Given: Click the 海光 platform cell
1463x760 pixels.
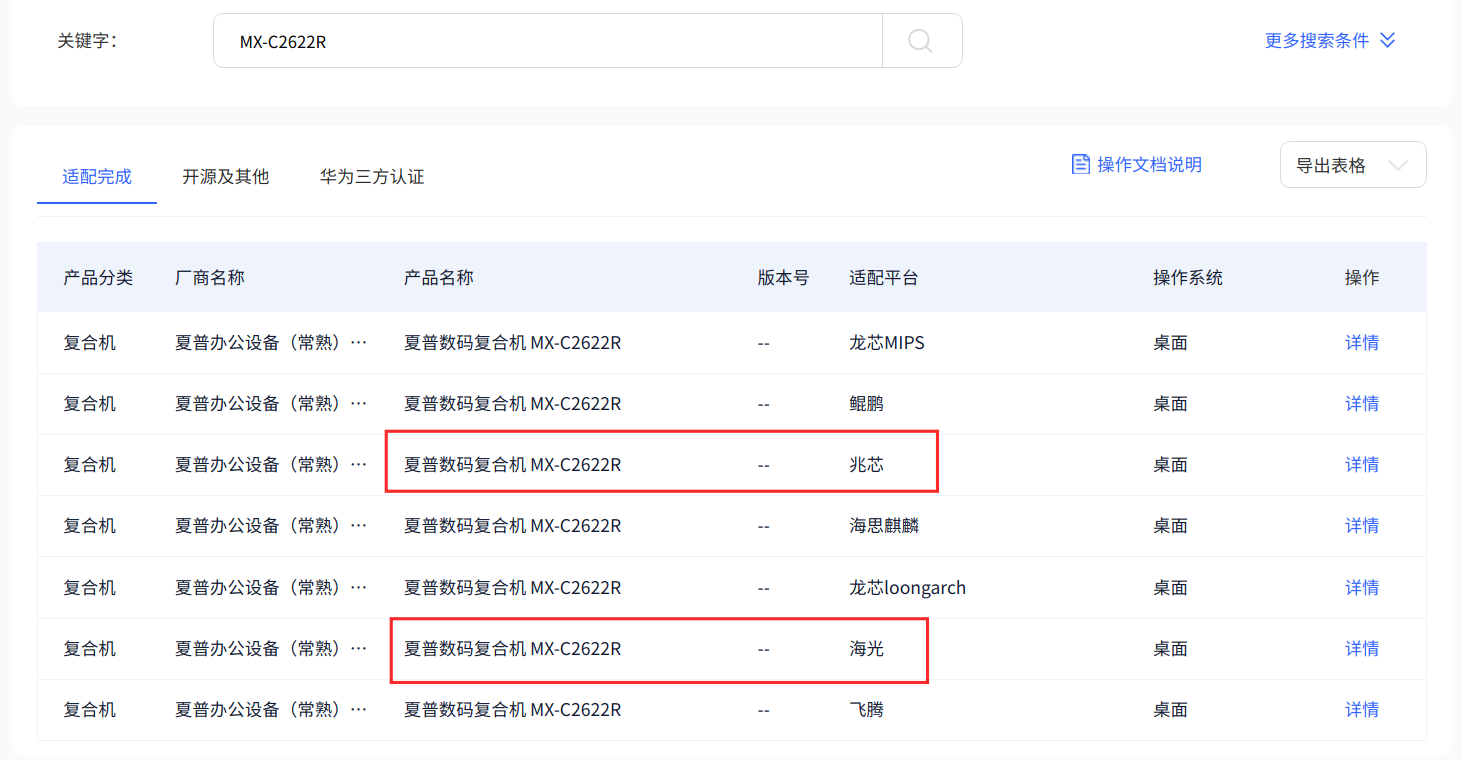Looking at the screenshot, I should coord(867,649).
